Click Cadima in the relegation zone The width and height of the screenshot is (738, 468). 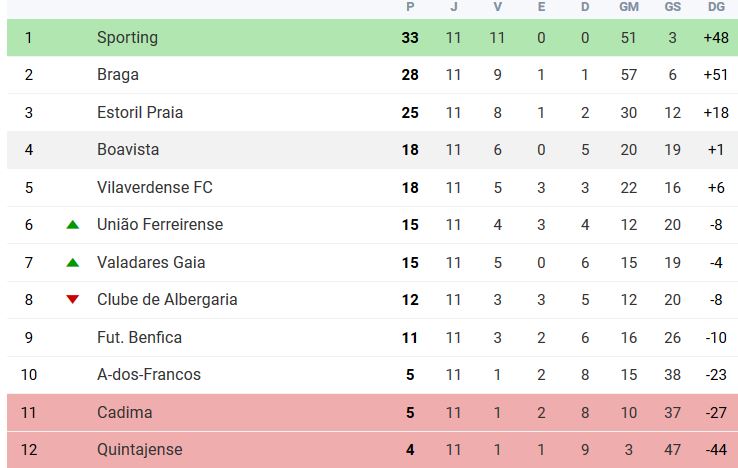pos(125,412)
